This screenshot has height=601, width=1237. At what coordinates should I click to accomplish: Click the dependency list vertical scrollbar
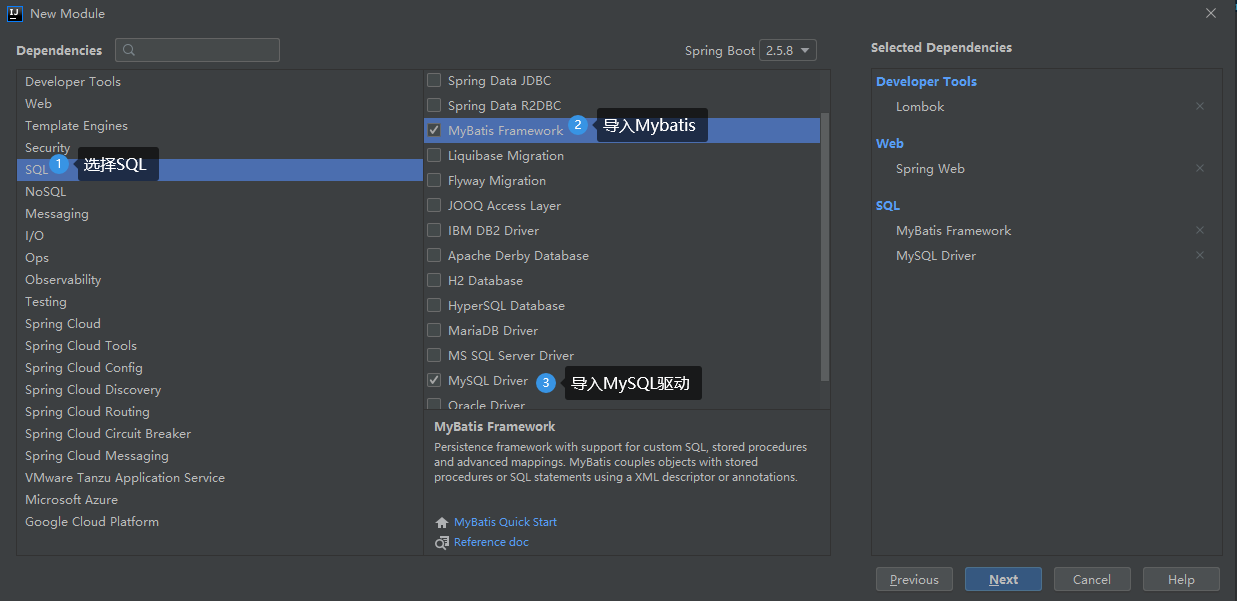pyautogui.click(x=825, y=246)
